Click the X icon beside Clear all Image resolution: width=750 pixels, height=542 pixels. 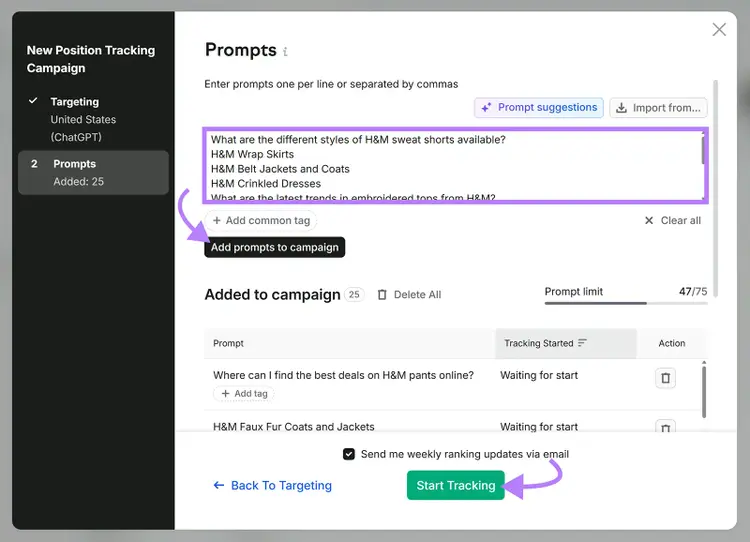[x=649, y=221]
